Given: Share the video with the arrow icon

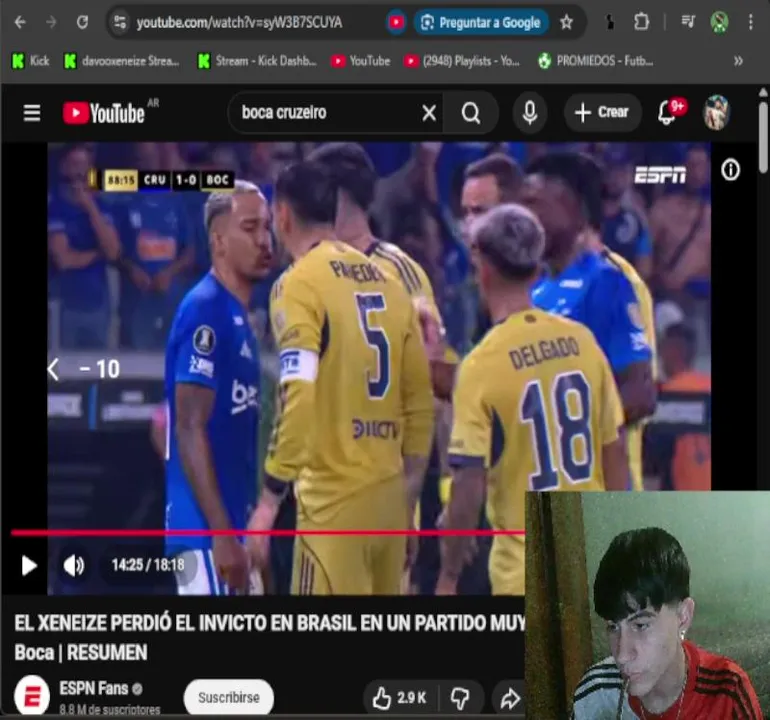Looking at the screenshot, I should [x=510, y=698].
